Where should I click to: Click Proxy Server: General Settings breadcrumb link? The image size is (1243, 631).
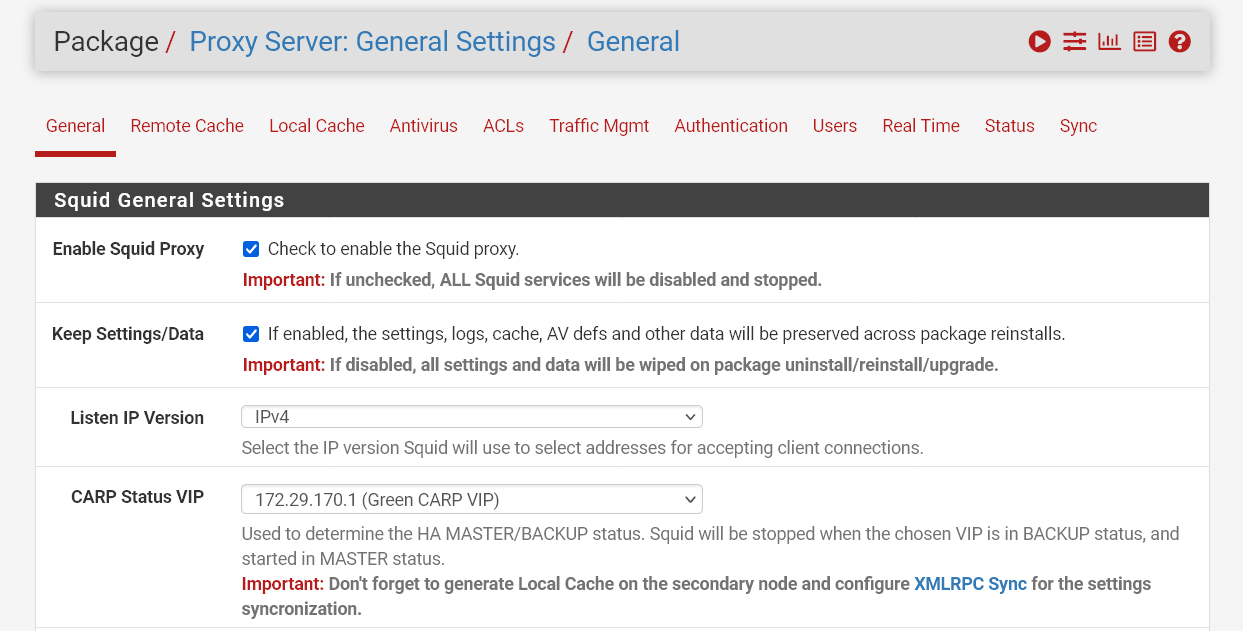tap(372, 42)
